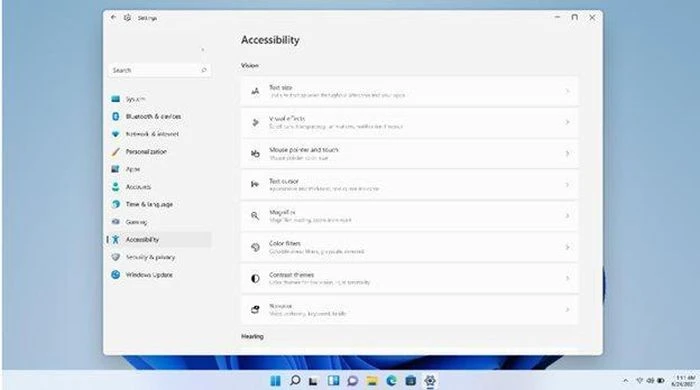Launch File Explorer from taskbar
700x390 pixels.
click(372, 381)
